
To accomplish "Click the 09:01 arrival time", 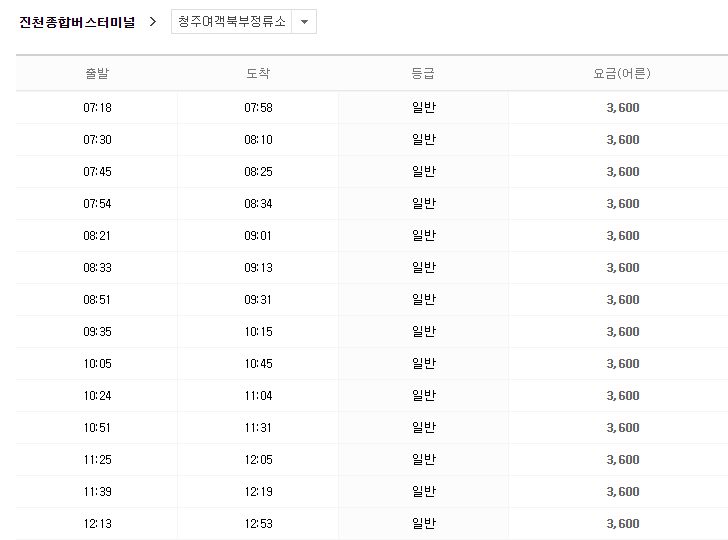I will tap(258, 236).
